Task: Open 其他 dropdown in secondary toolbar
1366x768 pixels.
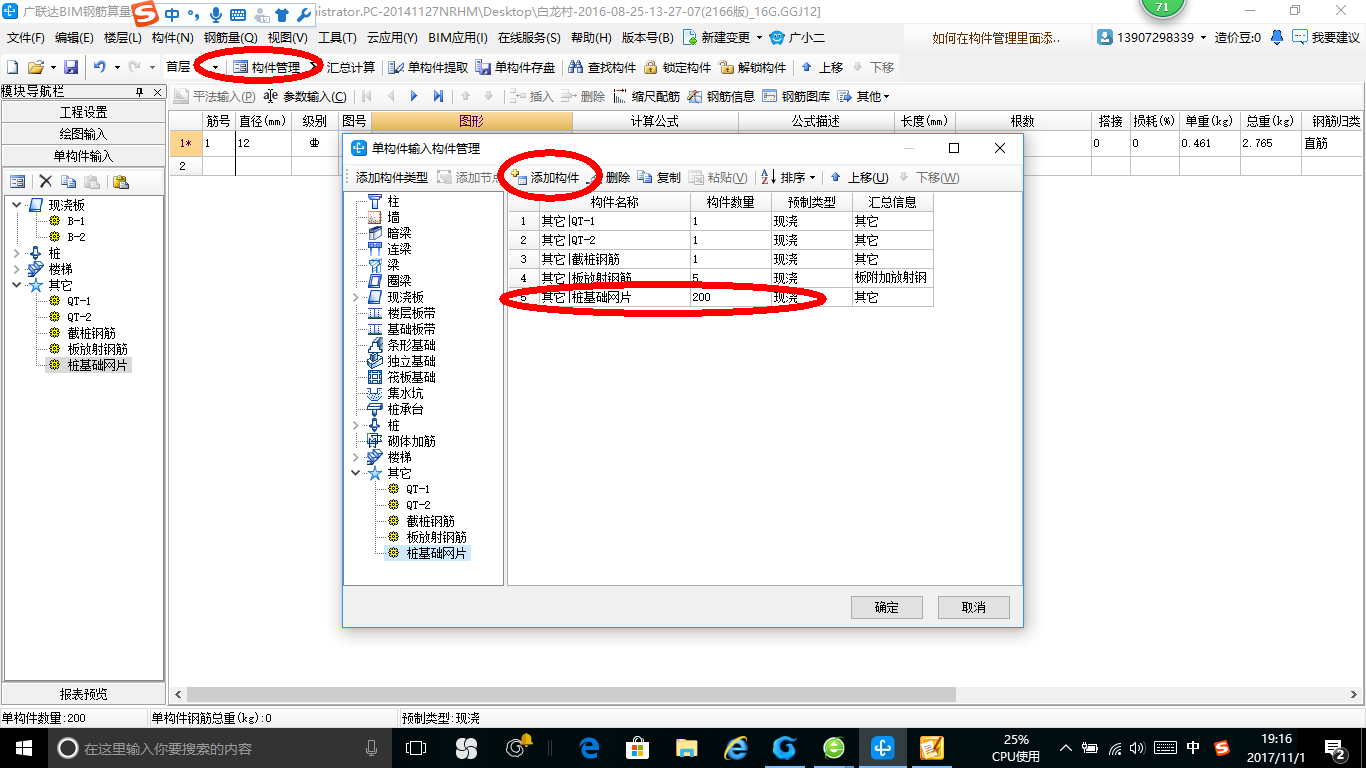Action: [x=863, y=96]
